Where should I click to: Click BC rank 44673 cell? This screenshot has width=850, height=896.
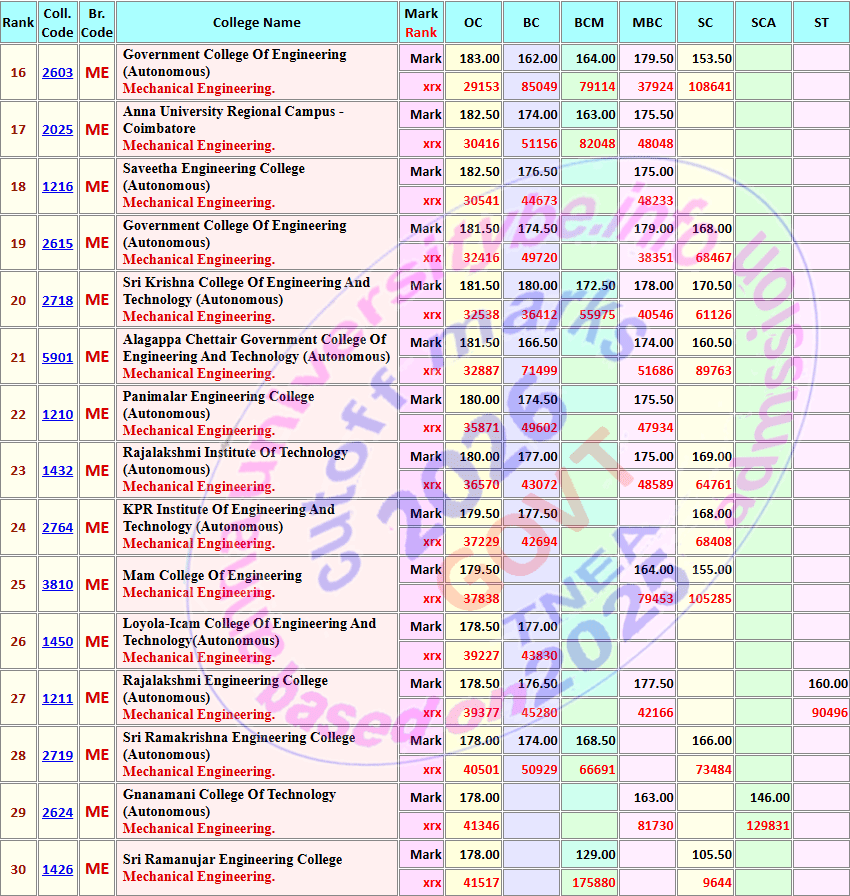[x=531, y=201]
